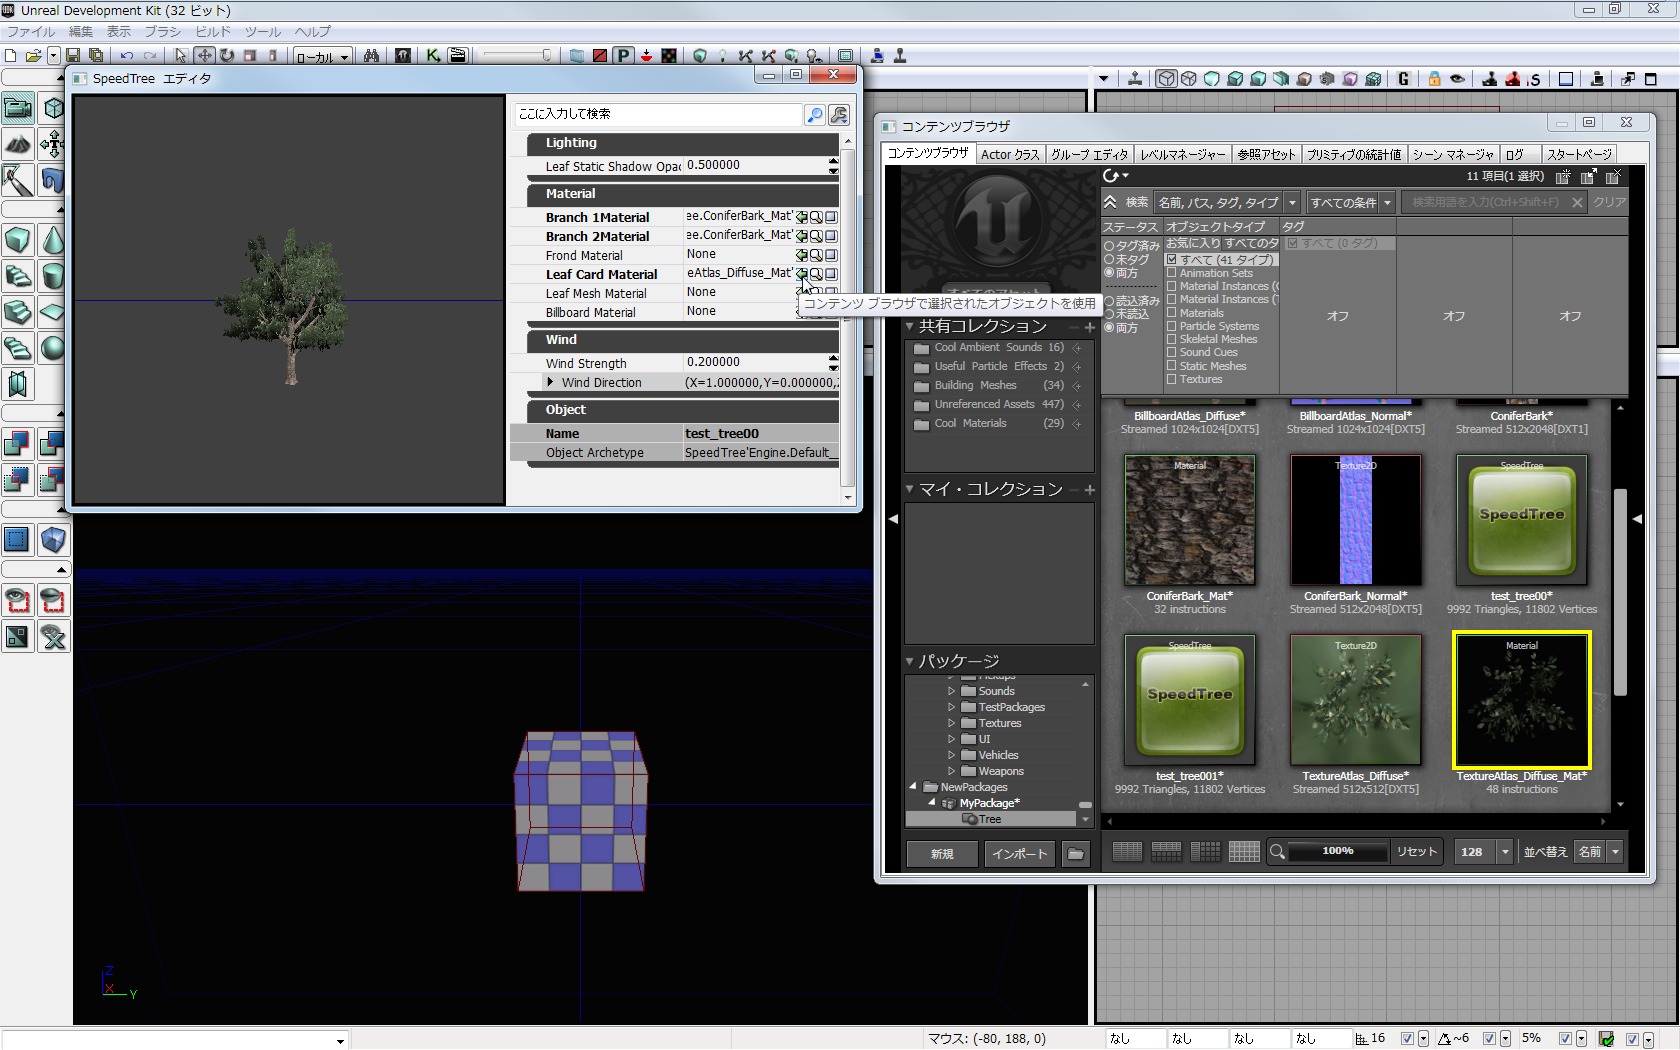Screen dimensions: 1680x1050
Task: Open the ビルド menu
Action: (213, 32)
